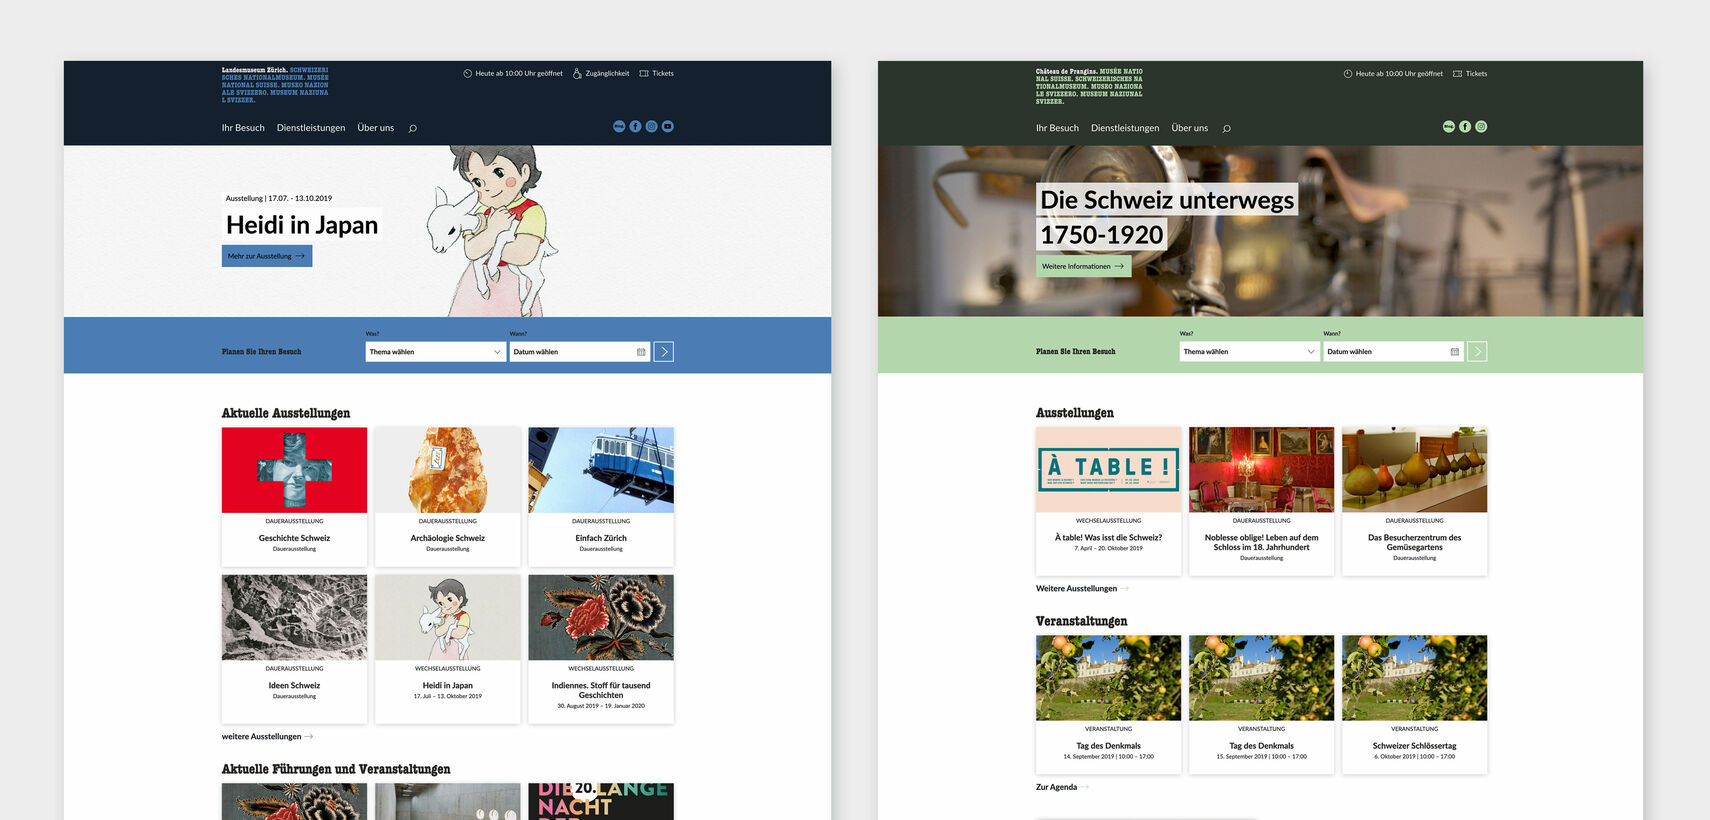The height and width of the screenshot is (820, 1710).
Task: Open the 'Tickets' link on the Château de Prangins page
Action: click(1476, 73)
